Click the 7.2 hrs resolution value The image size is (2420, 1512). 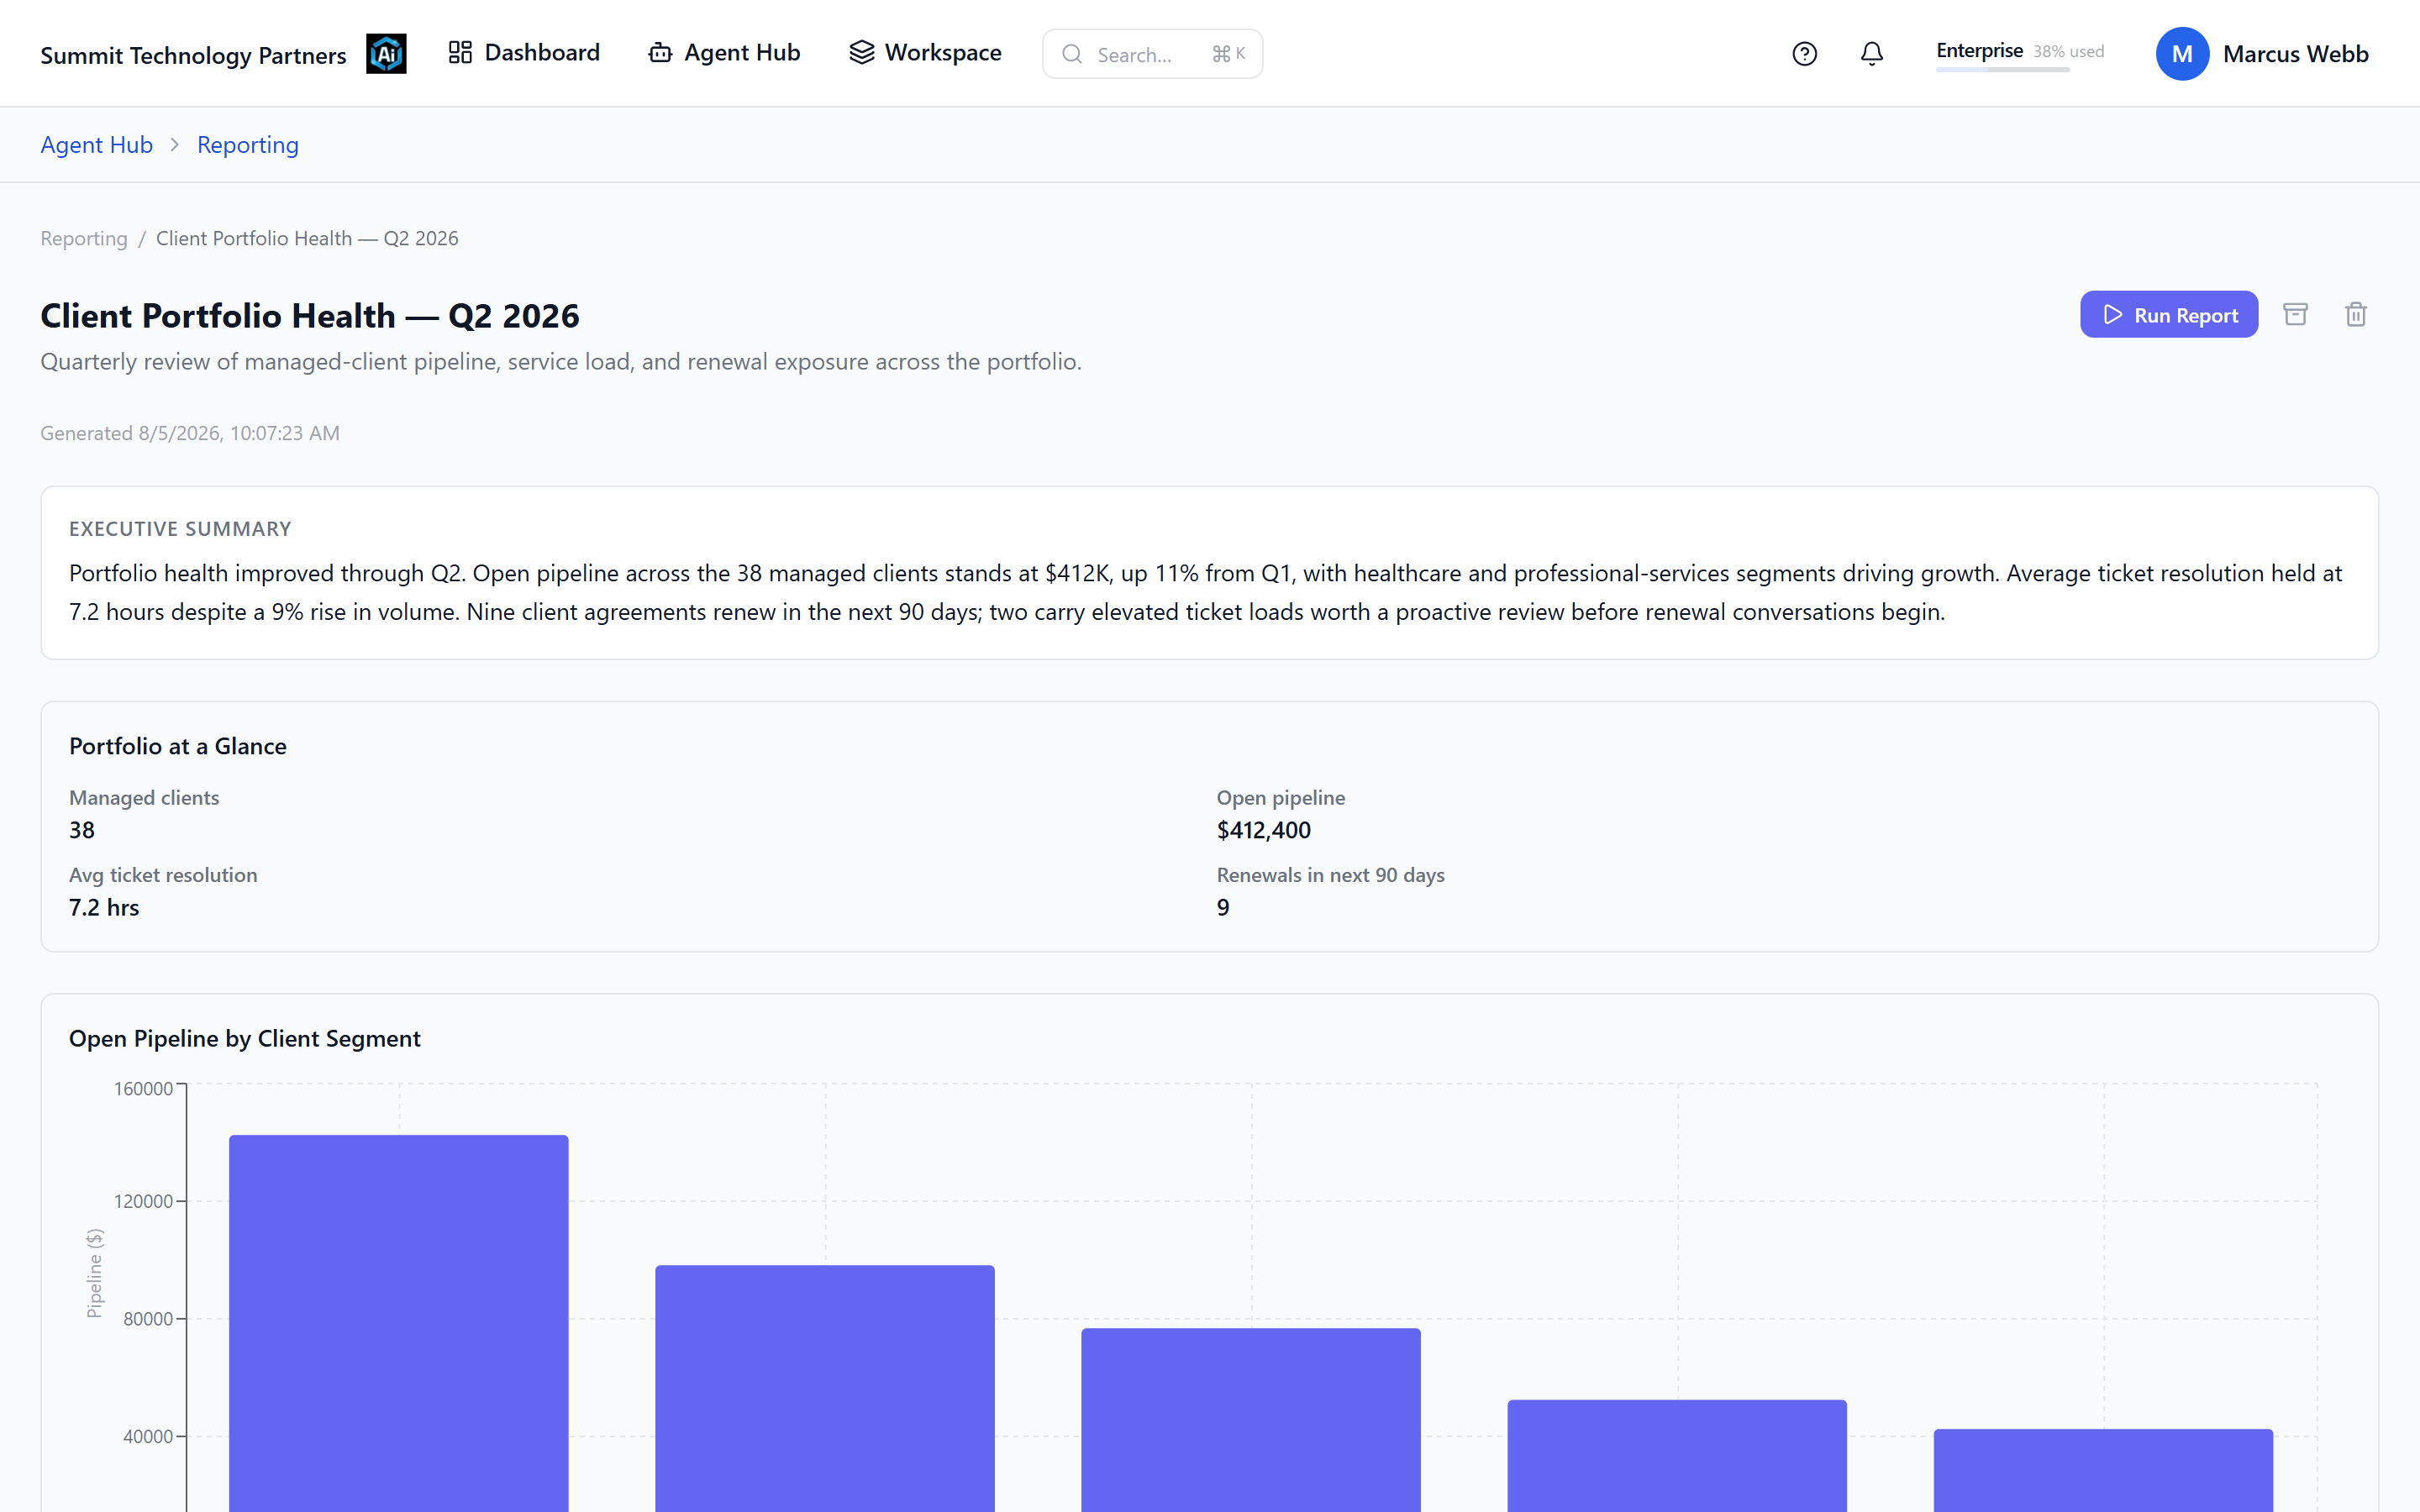(x=104, y=907)
